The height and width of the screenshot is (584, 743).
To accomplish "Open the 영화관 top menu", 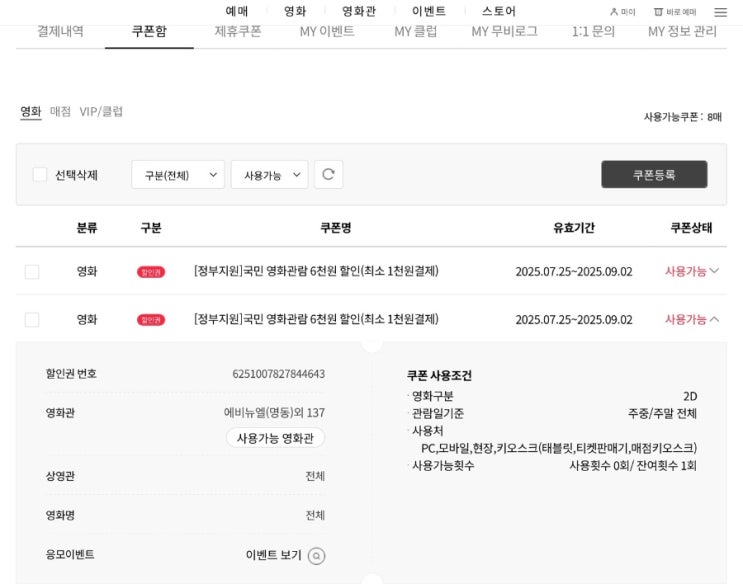I will click(359, 11).
